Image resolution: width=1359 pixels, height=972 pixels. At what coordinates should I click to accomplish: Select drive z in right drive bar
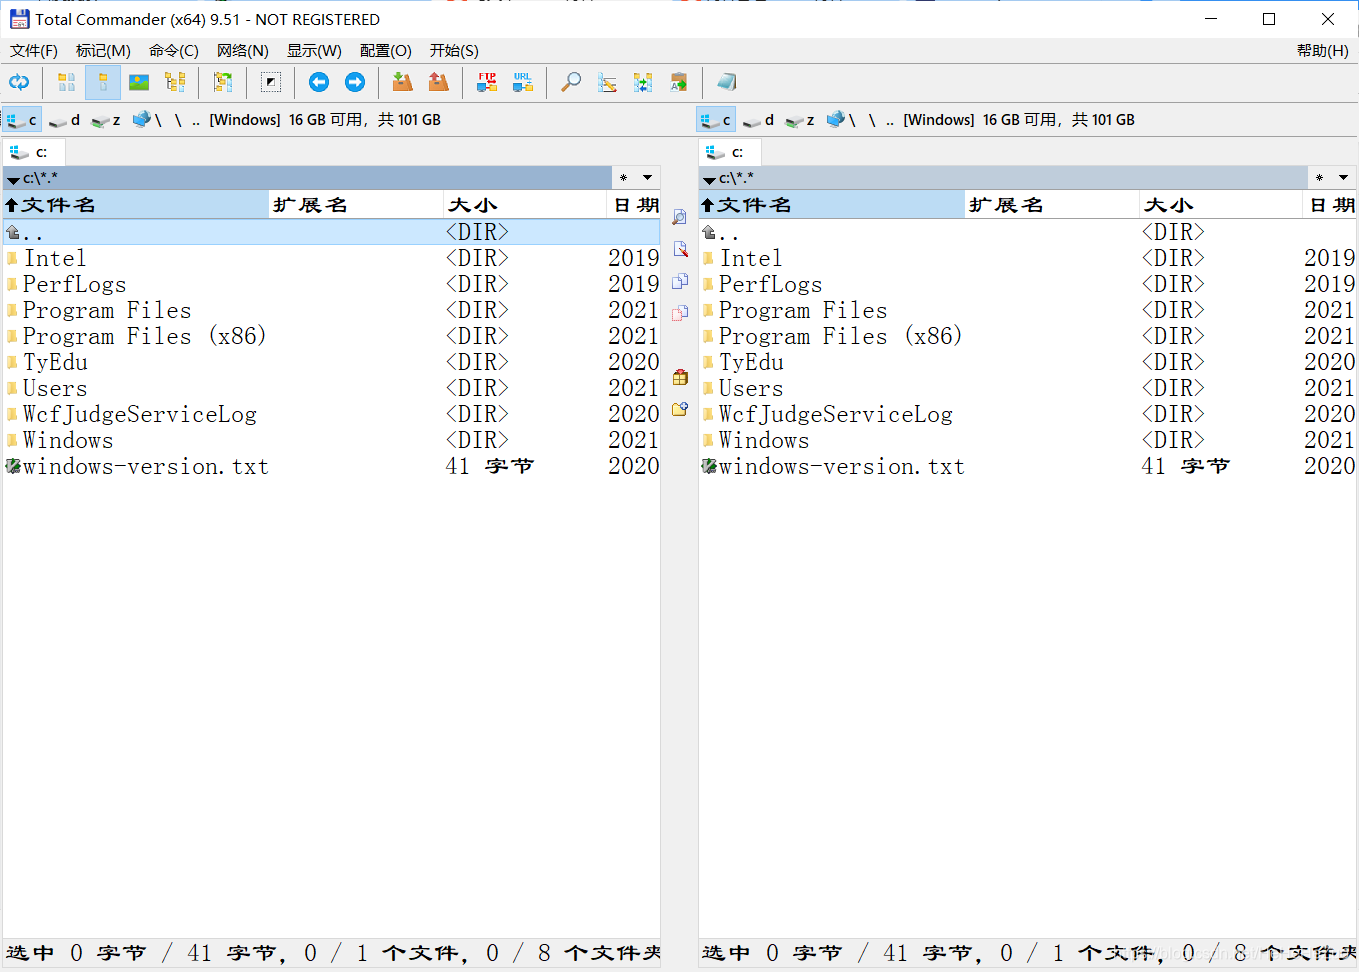point(800,120)
